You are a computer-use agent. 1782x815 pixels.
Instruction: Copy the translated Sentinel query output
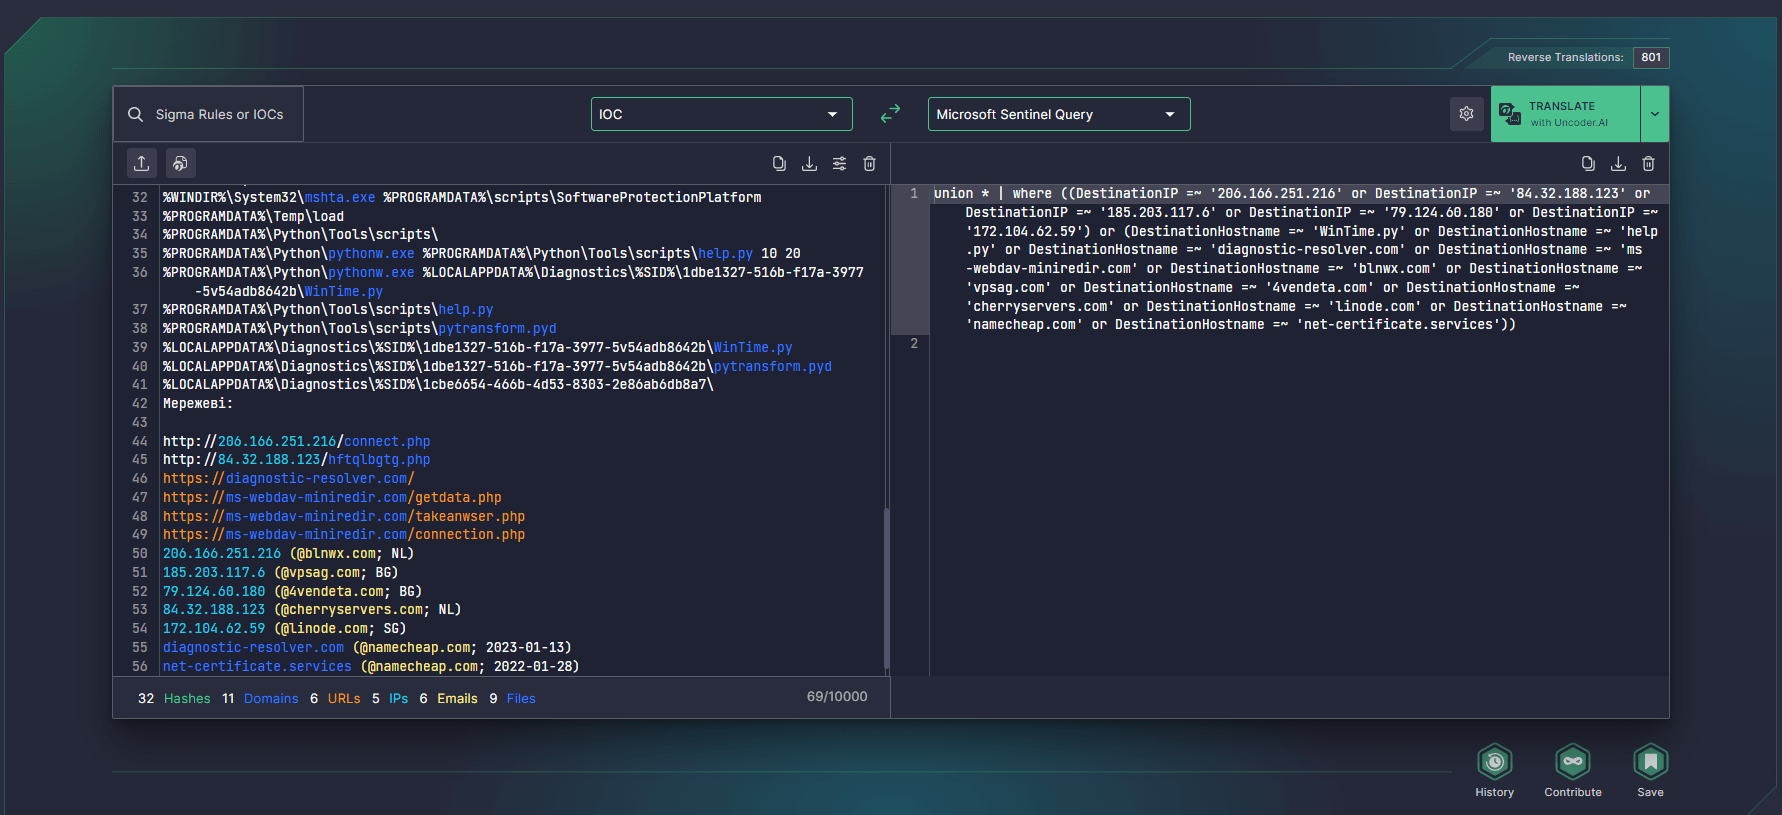click(x=1588, y=164)
